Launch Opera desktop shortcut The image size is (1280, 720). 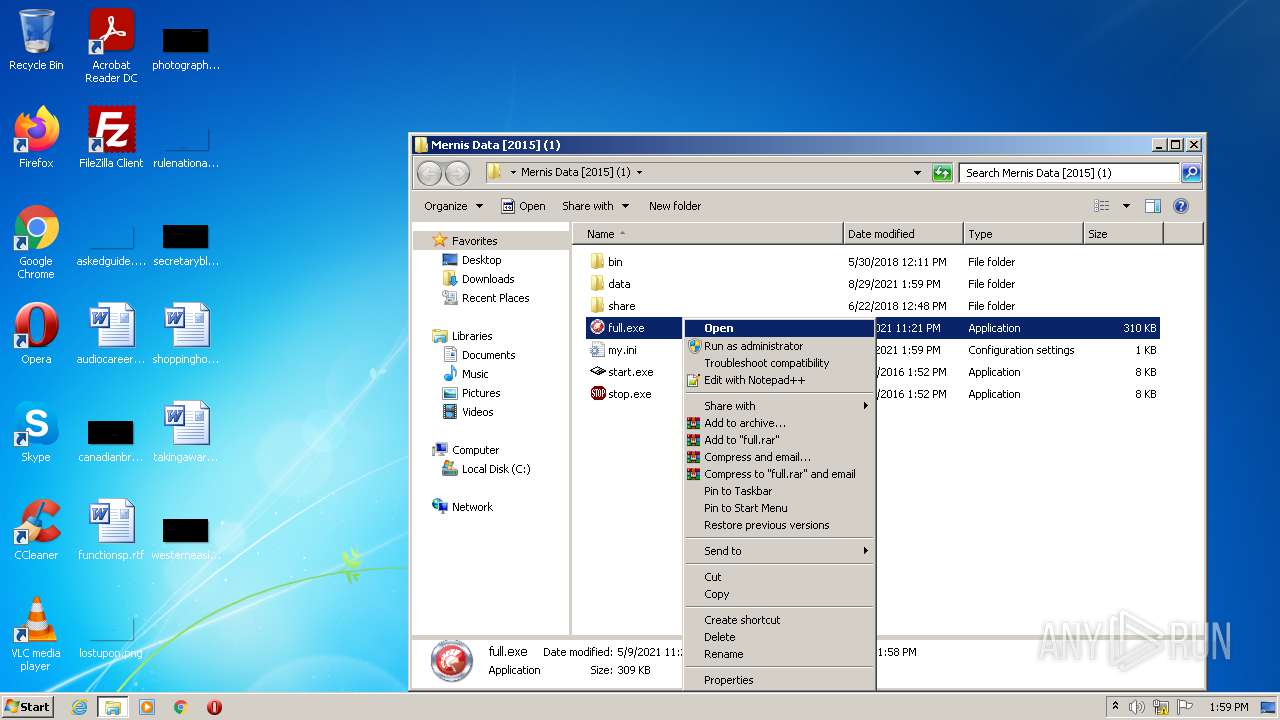tap(36, 334)
